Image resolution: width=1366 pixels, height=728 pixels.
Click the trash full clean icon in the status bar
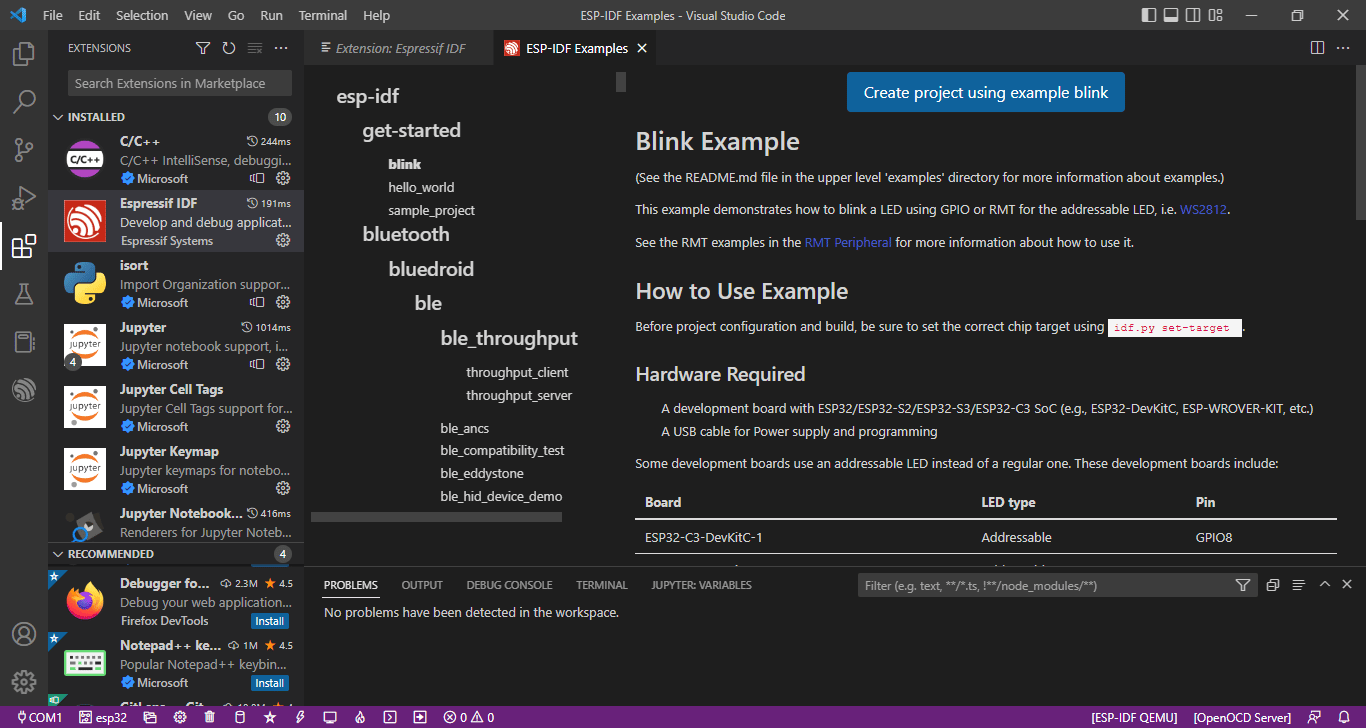coord(209,717)
